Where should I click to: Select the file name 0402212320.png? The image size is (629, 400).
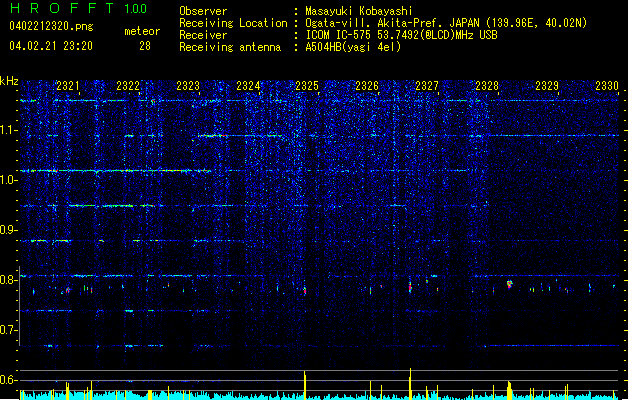point(51,26)
